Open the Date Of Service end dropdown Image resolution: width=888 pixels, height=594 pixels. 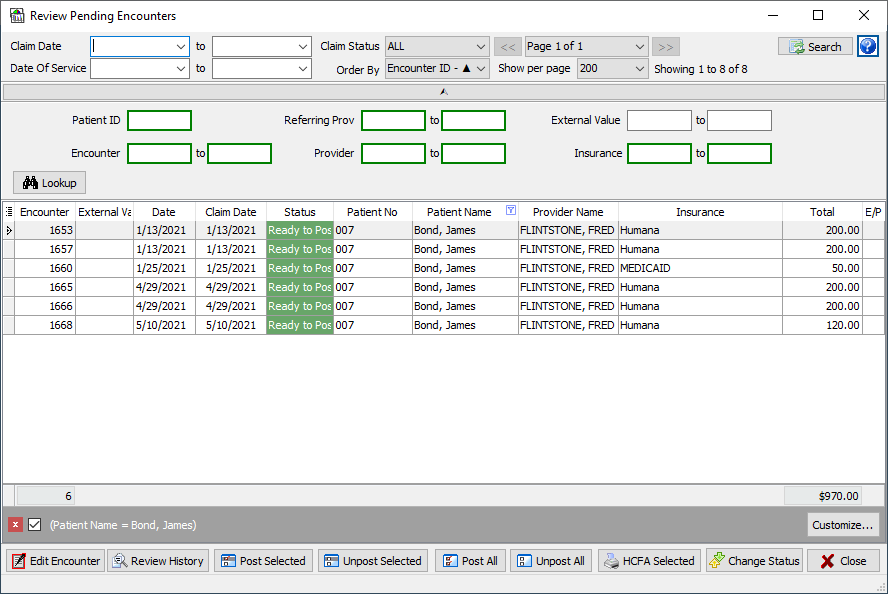point(302,69)
